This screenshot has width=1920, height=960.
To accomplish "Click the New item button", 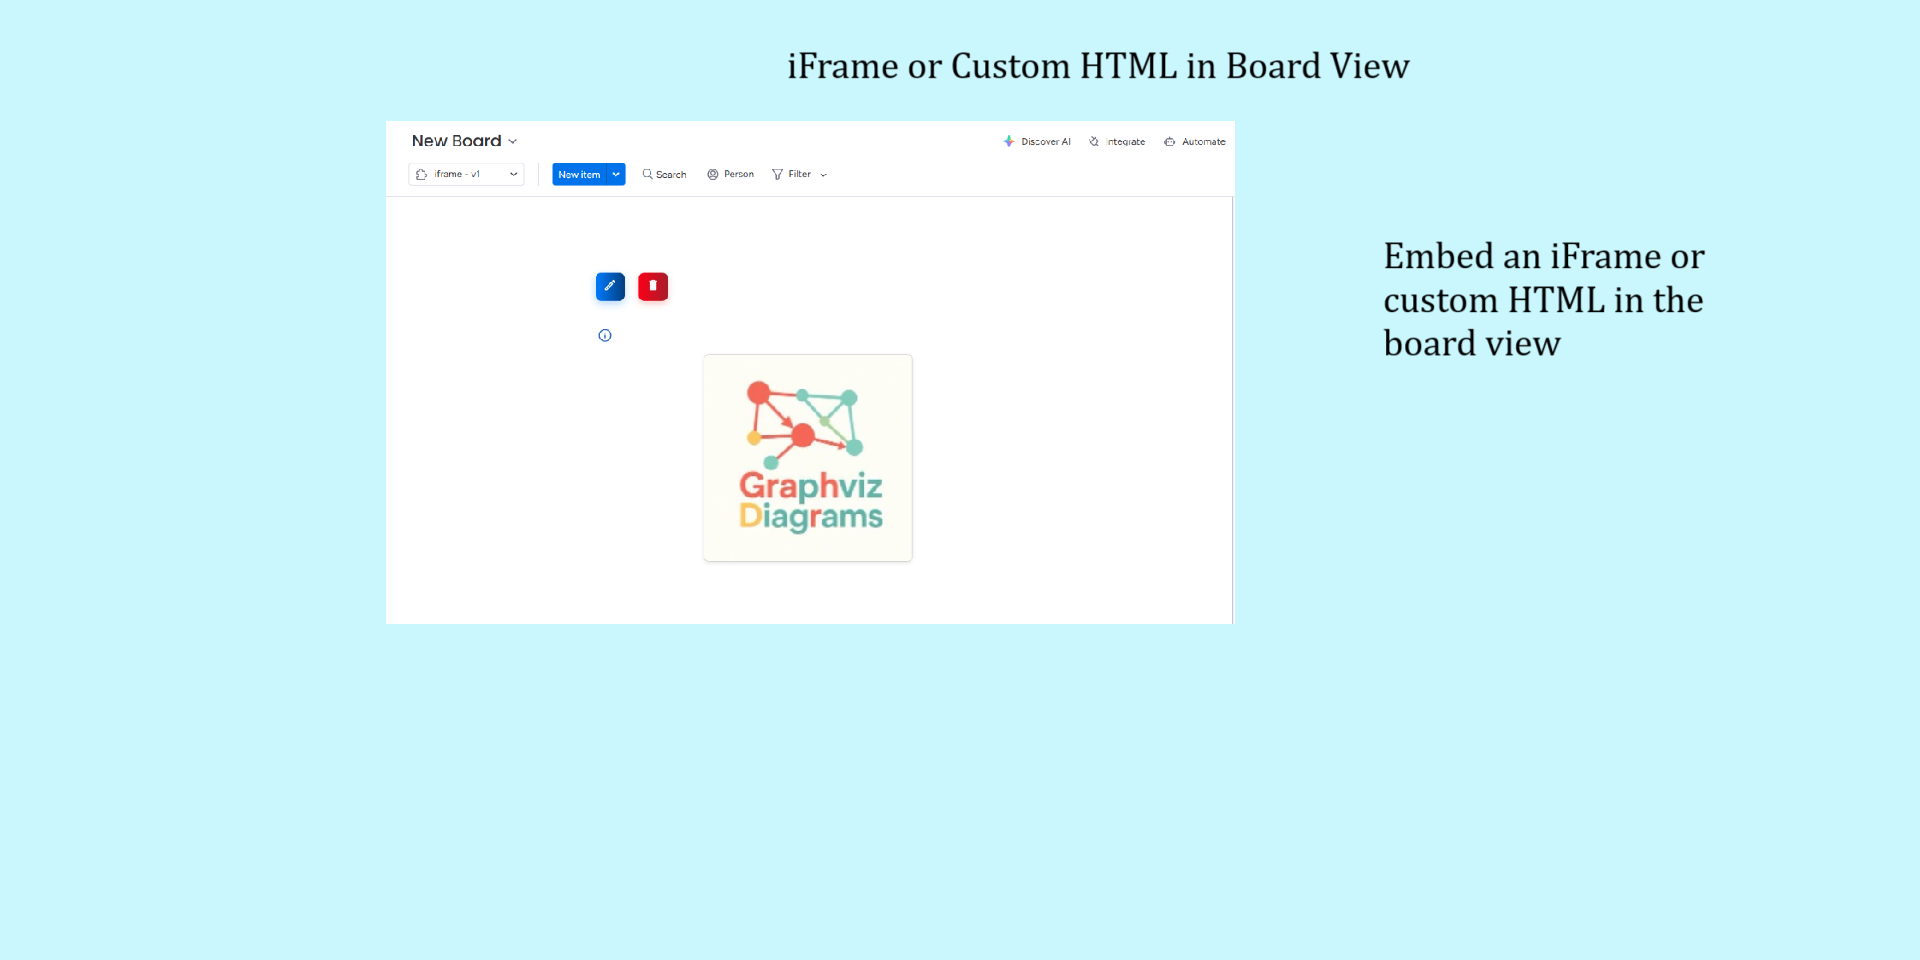I will pos(579,174).
